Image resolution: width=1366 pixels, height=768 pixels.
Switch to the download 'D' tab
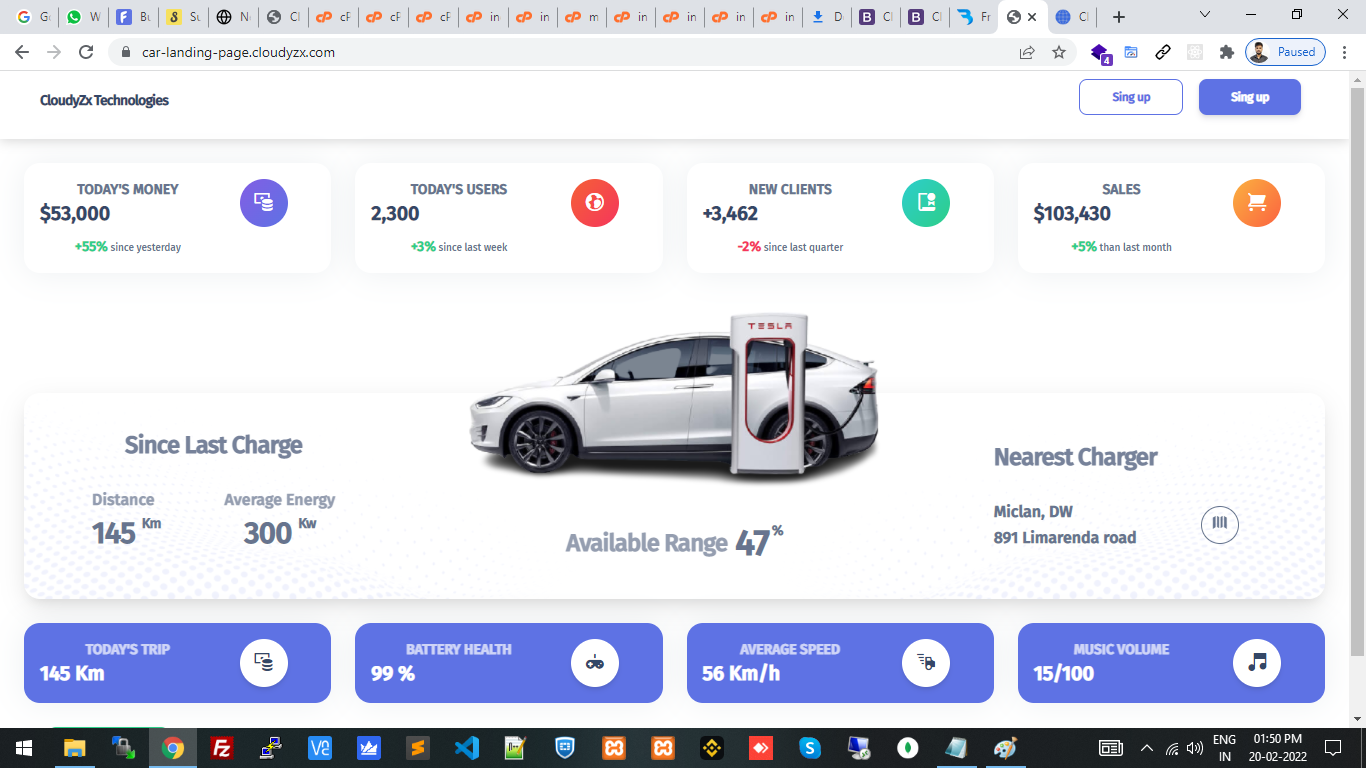click(827, 17)
